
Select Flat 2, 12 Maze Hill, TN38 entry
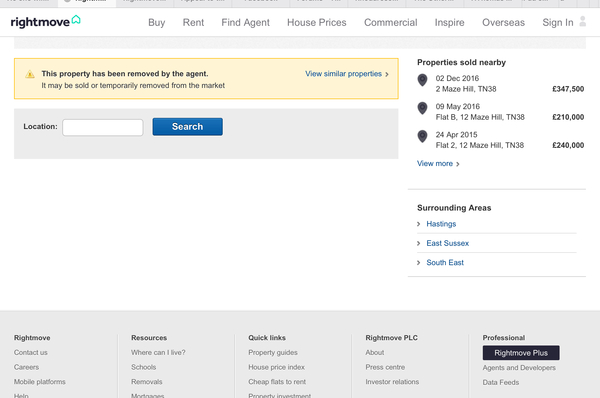[479, 145]
